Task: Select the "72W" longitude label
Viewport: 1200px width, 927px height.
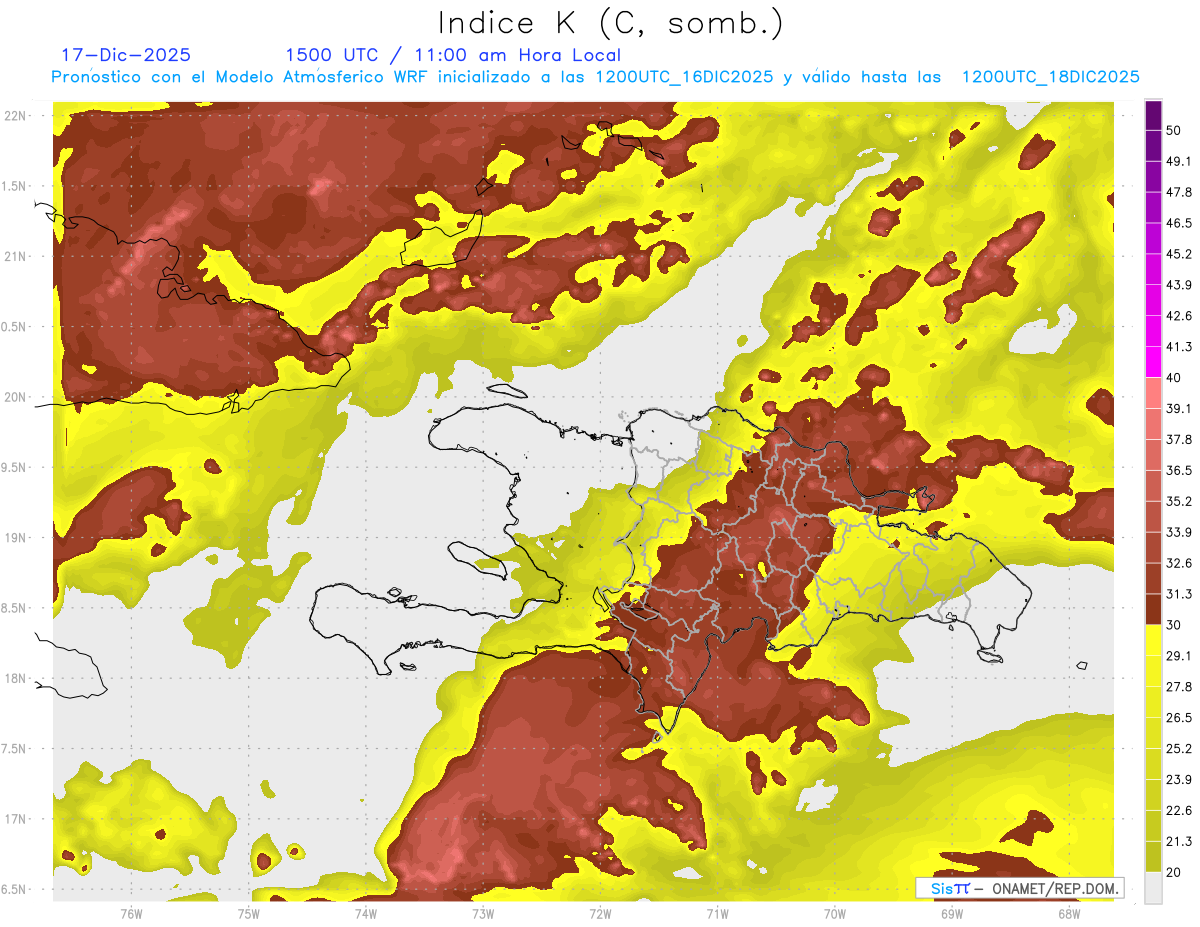Action: coord(600,913)
